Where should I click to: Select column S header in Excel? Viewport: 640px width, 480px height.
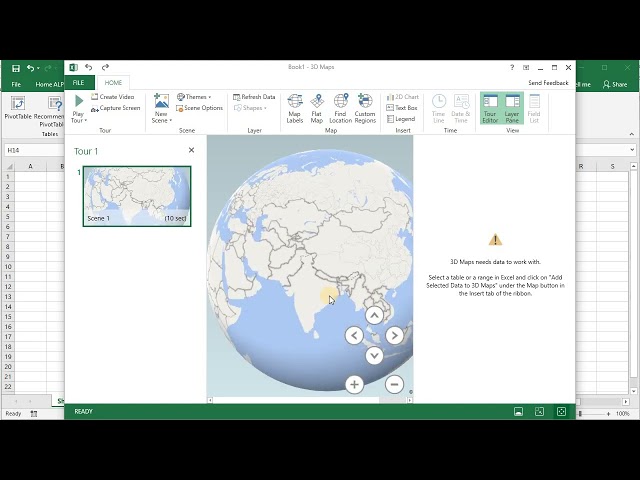coord(612,167)
